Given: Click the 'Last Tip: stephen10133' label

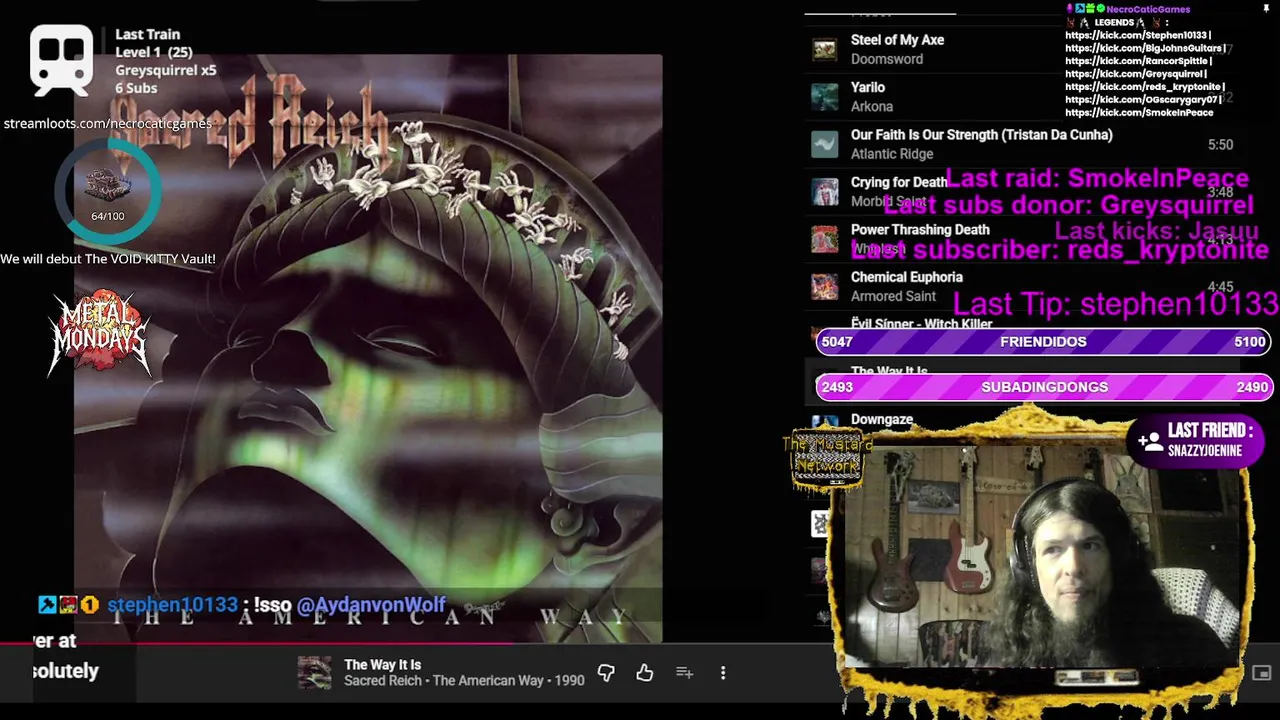Looking at the screenshot, I should 1116,303.
